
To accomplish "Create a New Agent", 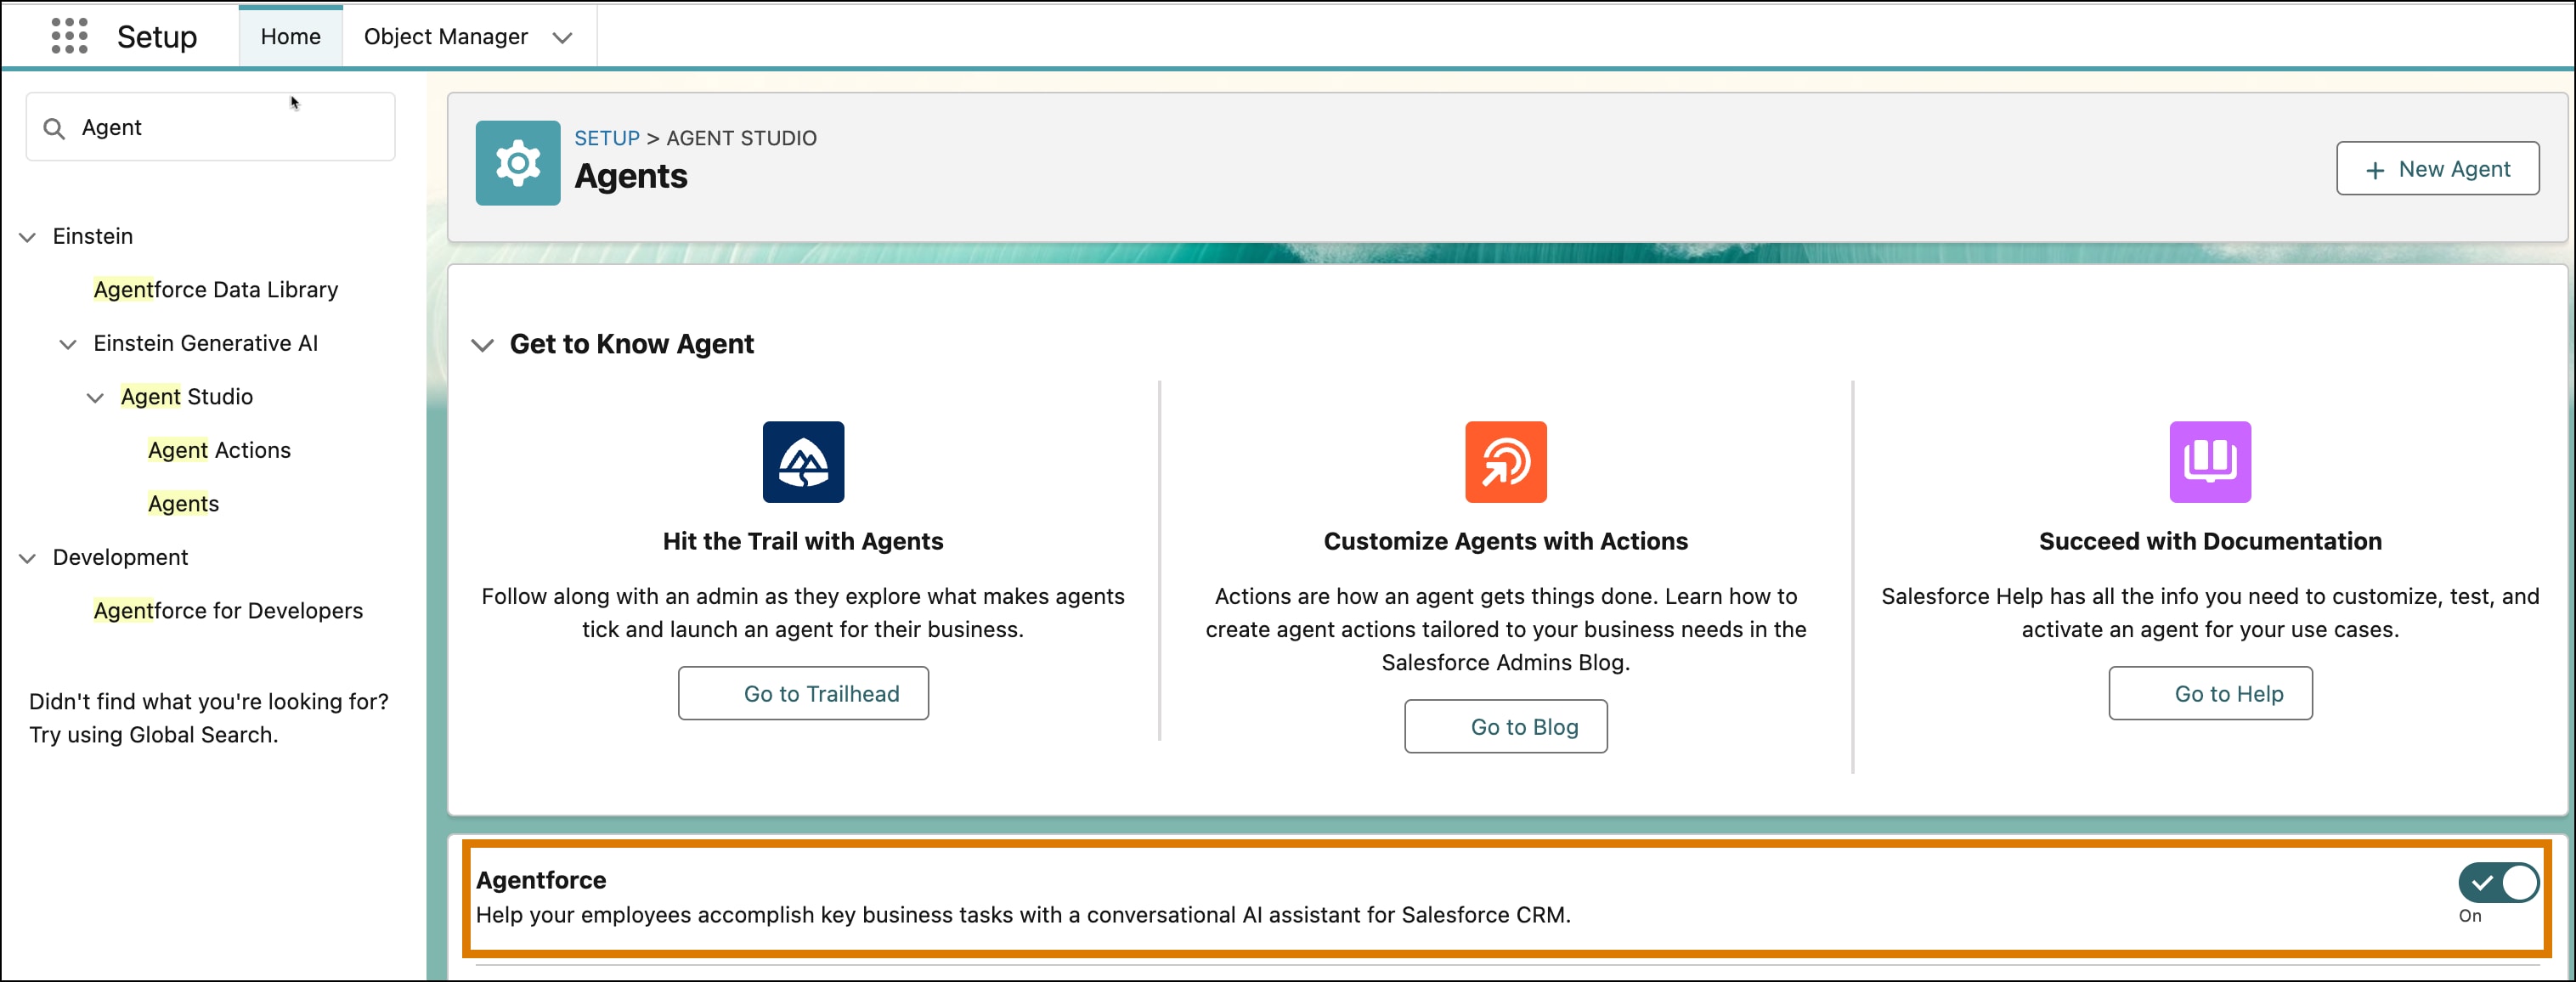I will [2437, 169].
